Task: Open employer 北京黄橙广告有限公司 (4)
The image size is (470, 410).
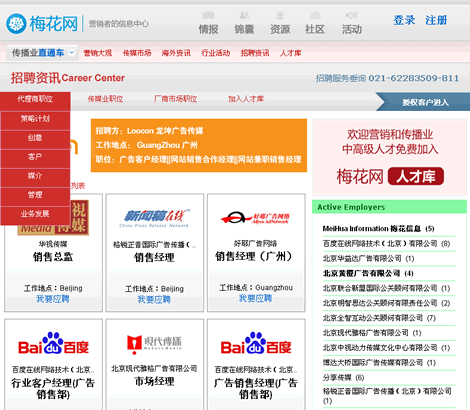Action: (x=368, y=273)
